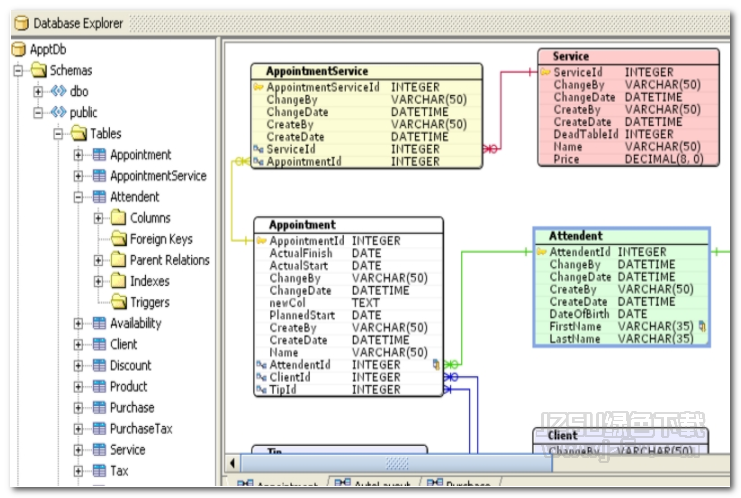Click the Columns folder icon under Attendent

click(x=119, y=218)
